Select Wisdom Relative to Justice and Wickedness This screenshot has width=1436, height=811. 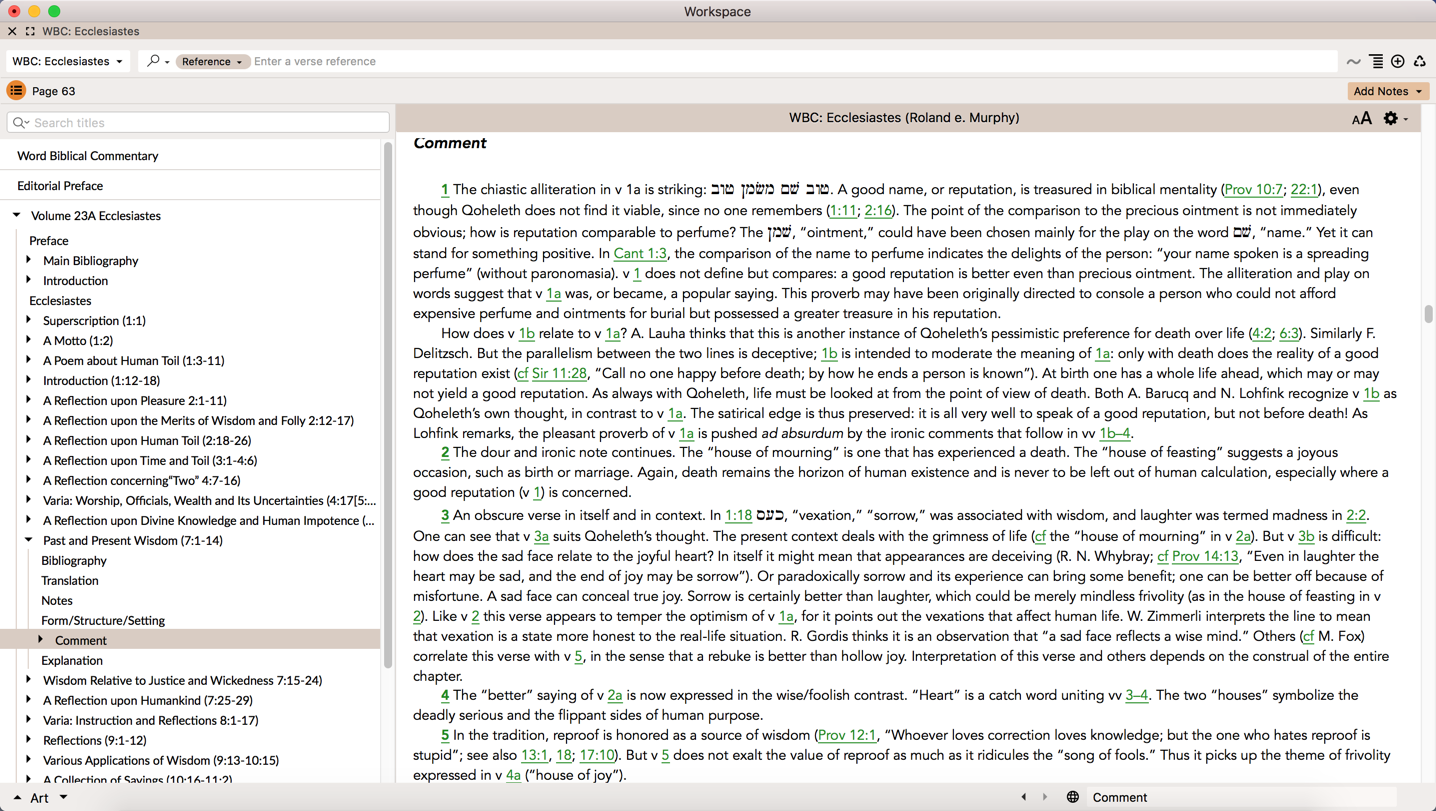pos(183,681)
